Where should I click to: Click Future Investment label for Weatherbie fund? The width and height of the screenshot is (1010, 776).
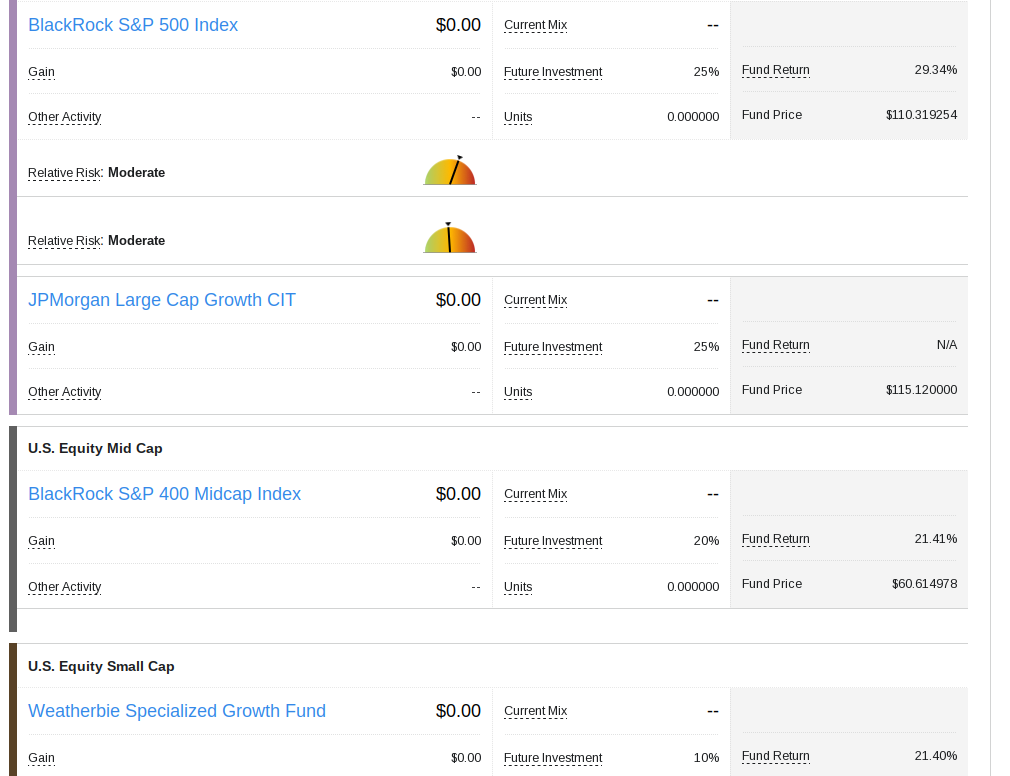(x=553, y=758)
